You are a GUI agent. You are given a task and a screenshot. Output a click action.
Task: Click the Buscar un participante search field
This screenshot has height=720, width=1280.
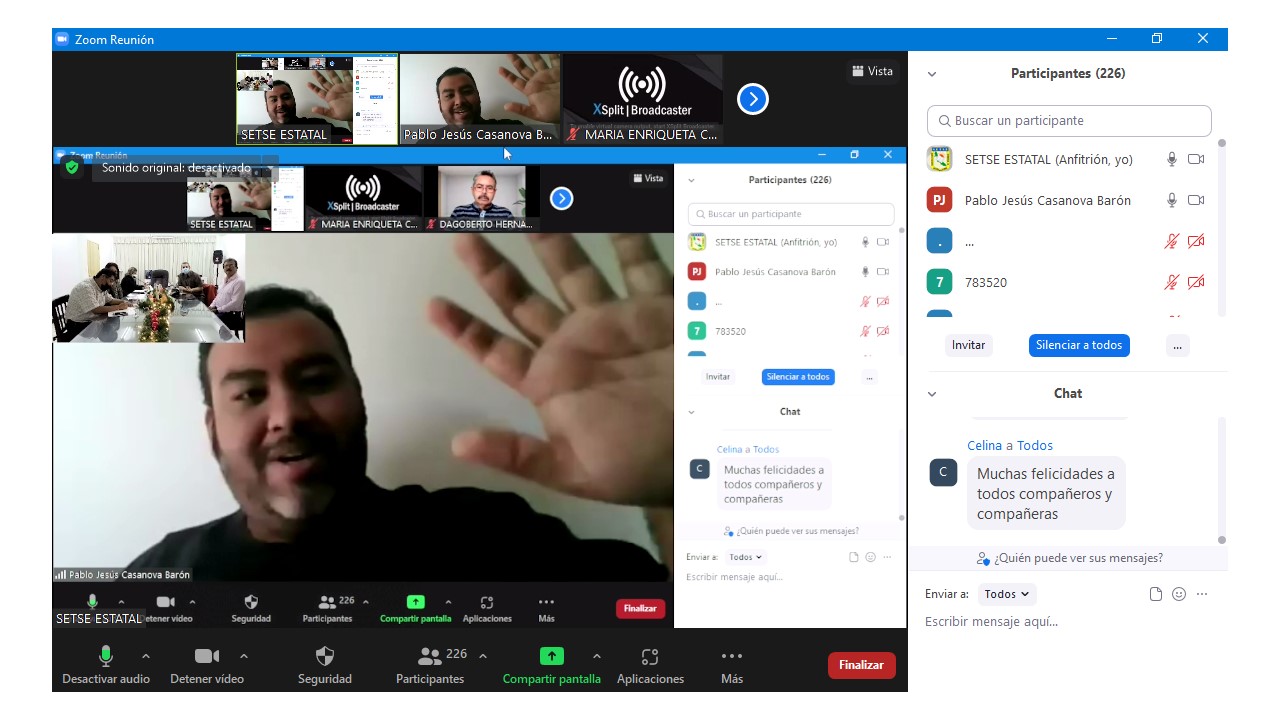tap(1069, 121)
